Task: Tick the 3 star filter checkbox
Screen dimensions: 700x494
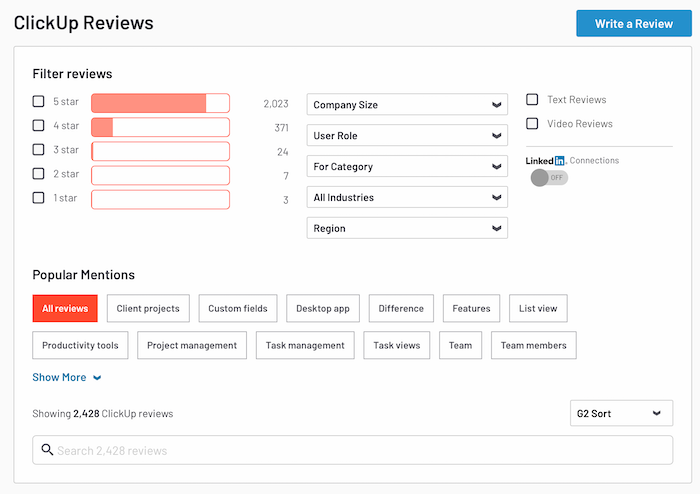Action: (x=38, y=149)
